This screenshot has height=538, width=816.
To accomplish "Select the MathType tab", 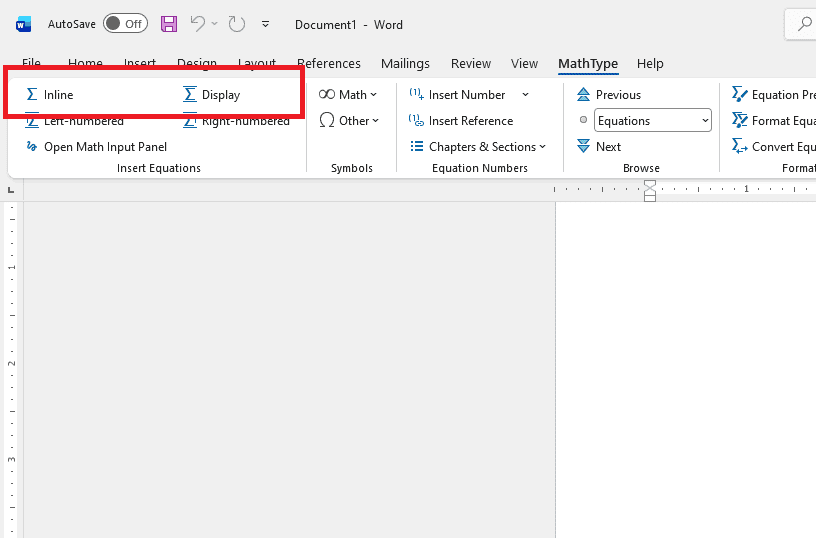I will point(588,63).
